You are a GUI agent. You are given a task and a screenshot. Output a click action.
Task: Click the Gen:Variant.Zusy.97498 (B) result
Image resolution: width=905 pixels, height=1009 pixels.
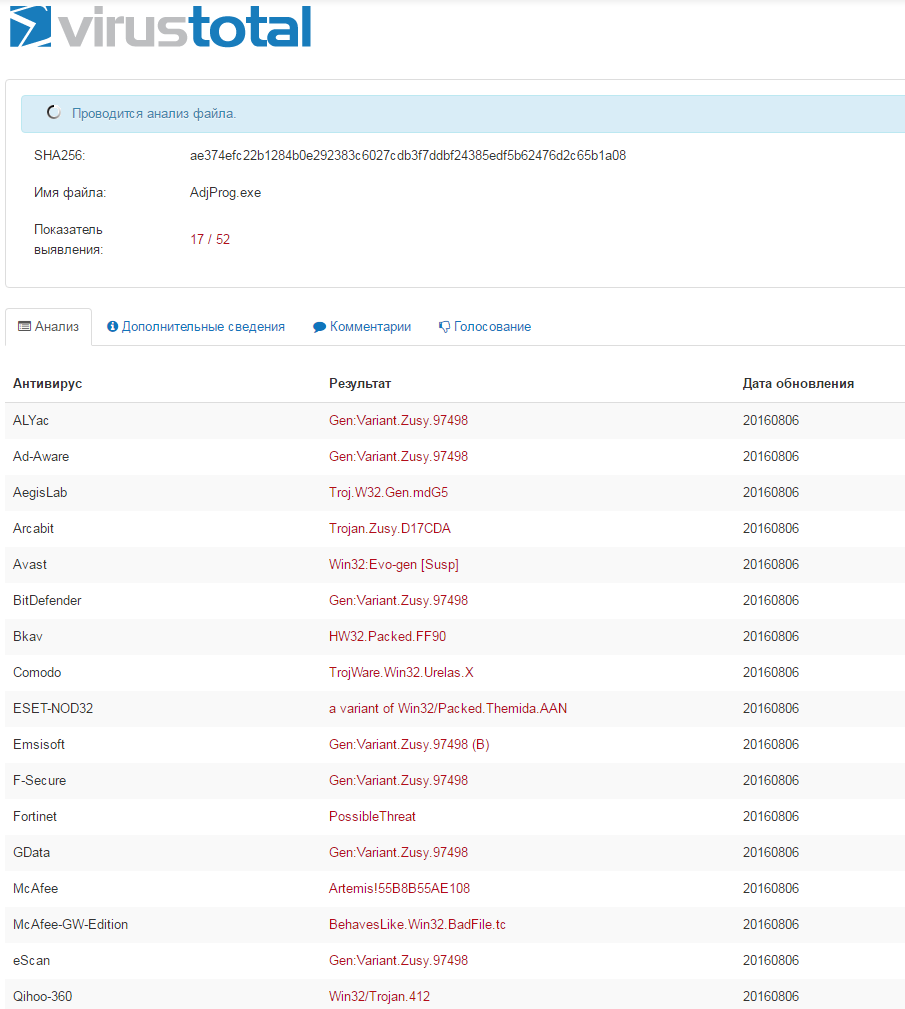click(409, 745)
